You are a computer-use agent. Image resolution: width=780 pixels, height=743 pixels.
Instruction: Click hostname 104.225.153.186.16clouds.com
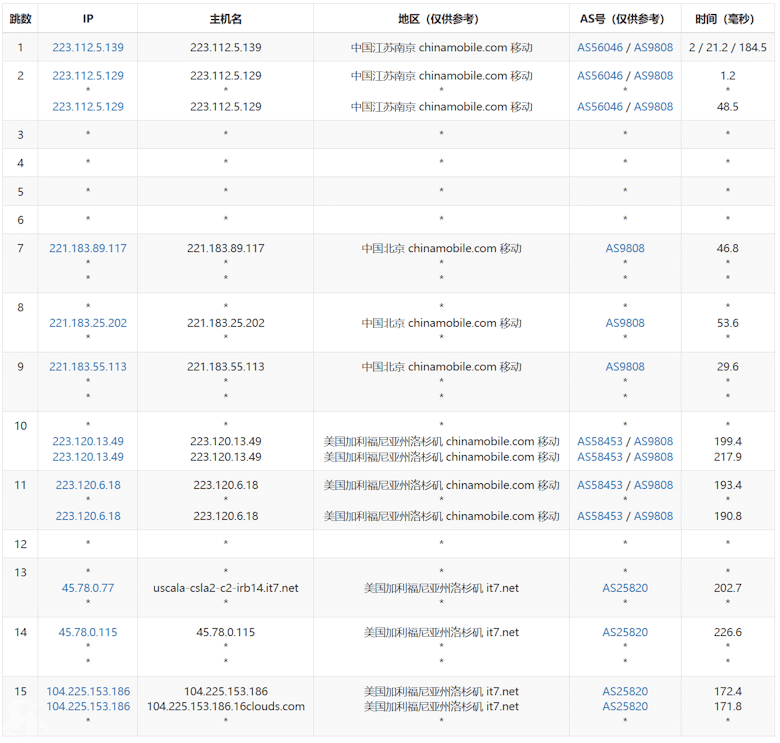(x=225, y=707)
